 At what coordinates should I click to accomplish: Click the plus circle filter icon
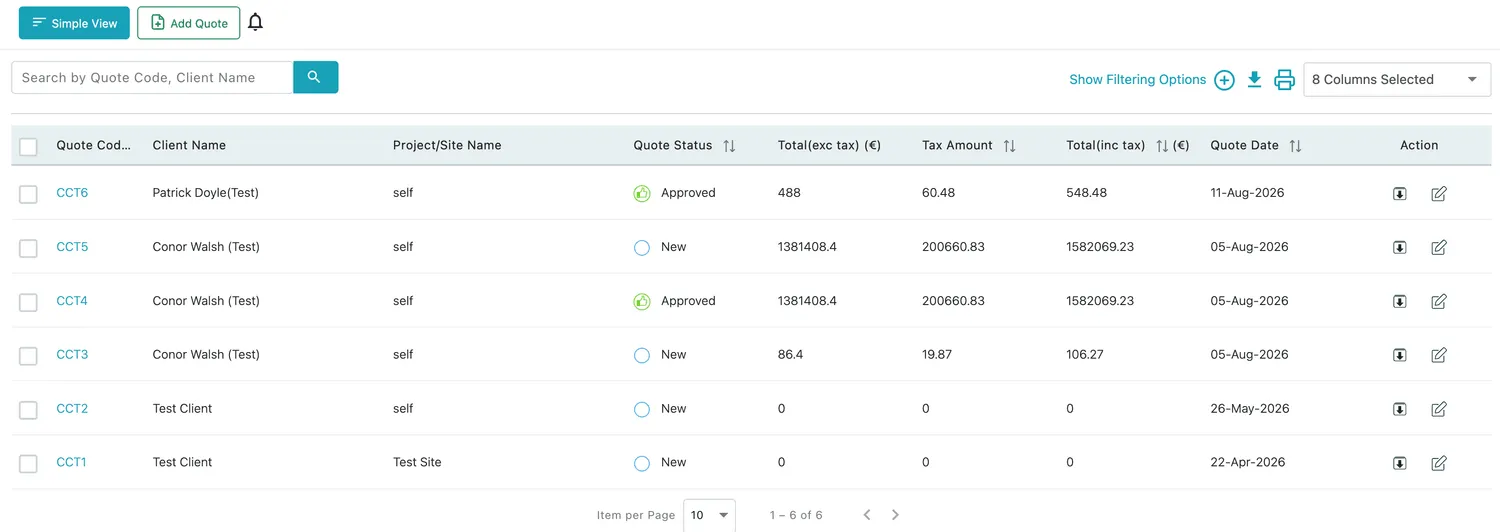pyautogui.click(x=1224, y=80)
